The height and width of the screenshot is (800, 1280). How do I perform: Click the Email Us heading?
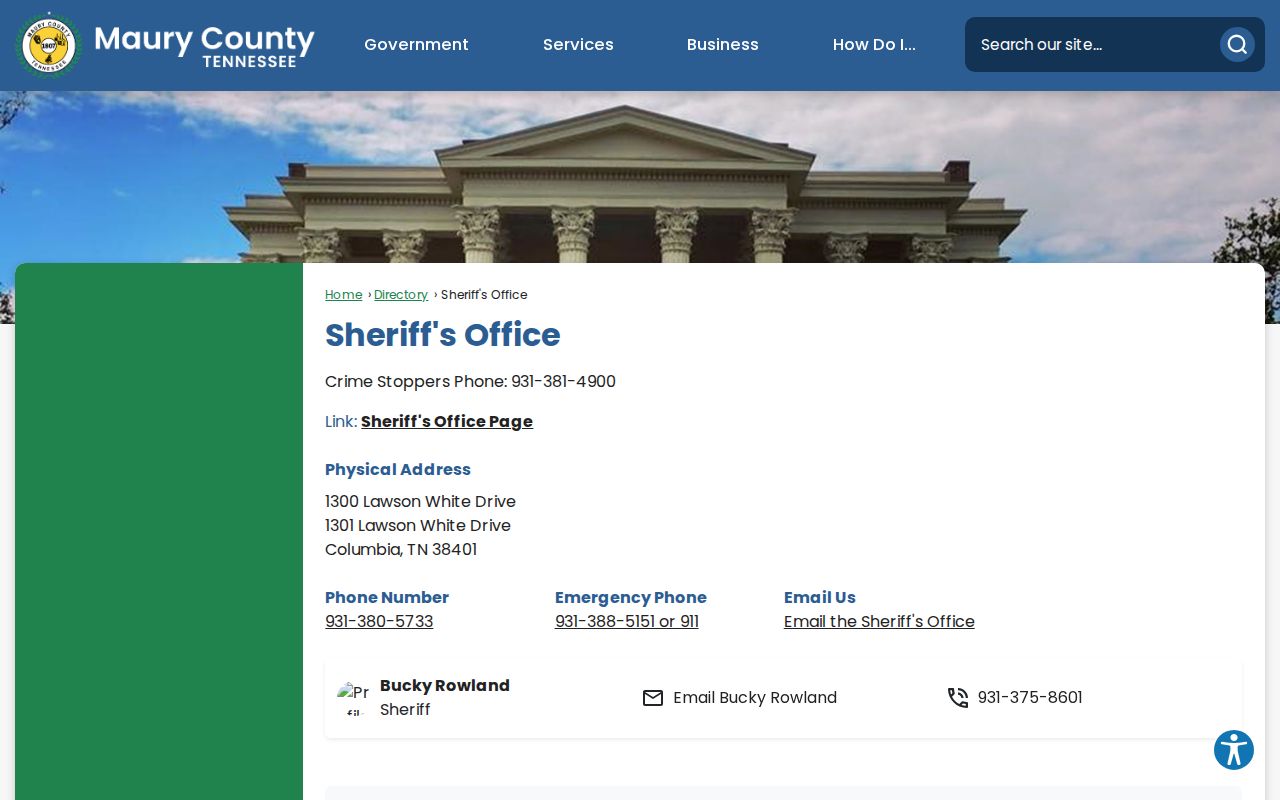820,598
